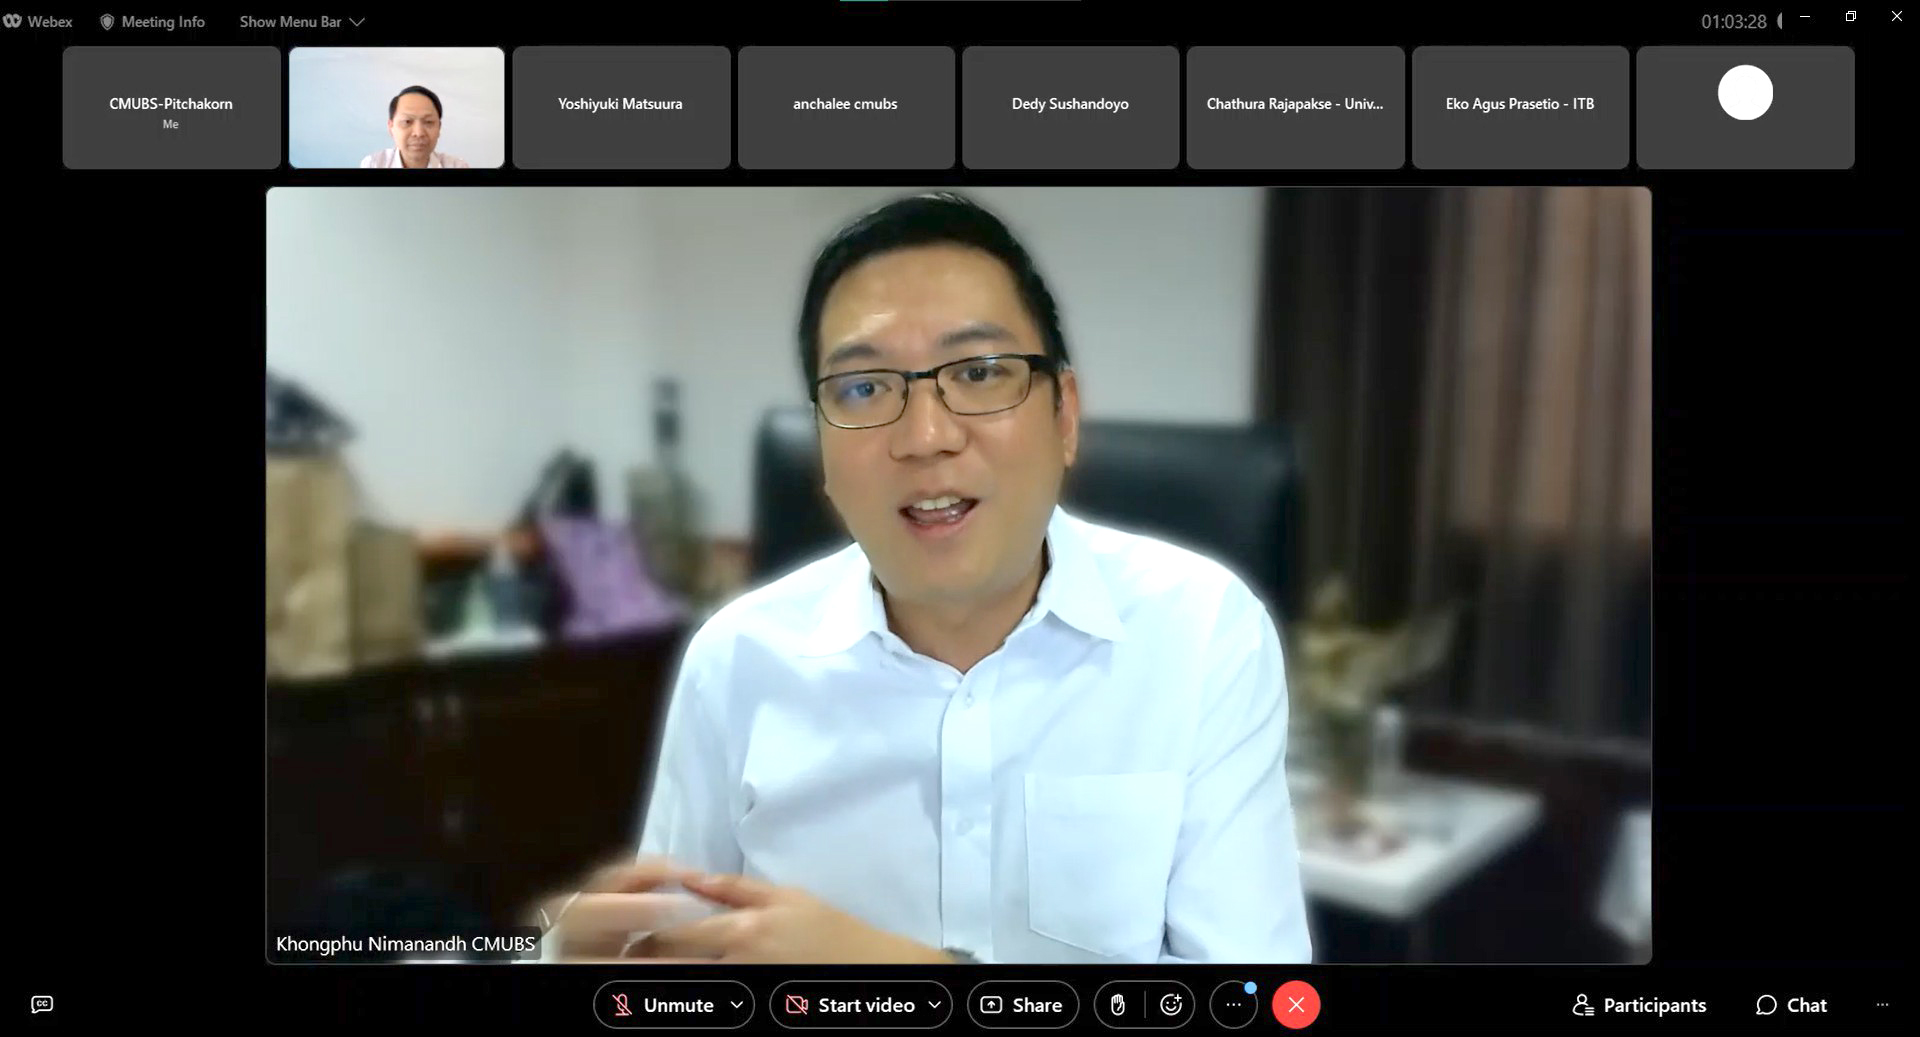Click main speaker video of Khongphu
Screen dimensions: 1920x1037
[958, 575]
